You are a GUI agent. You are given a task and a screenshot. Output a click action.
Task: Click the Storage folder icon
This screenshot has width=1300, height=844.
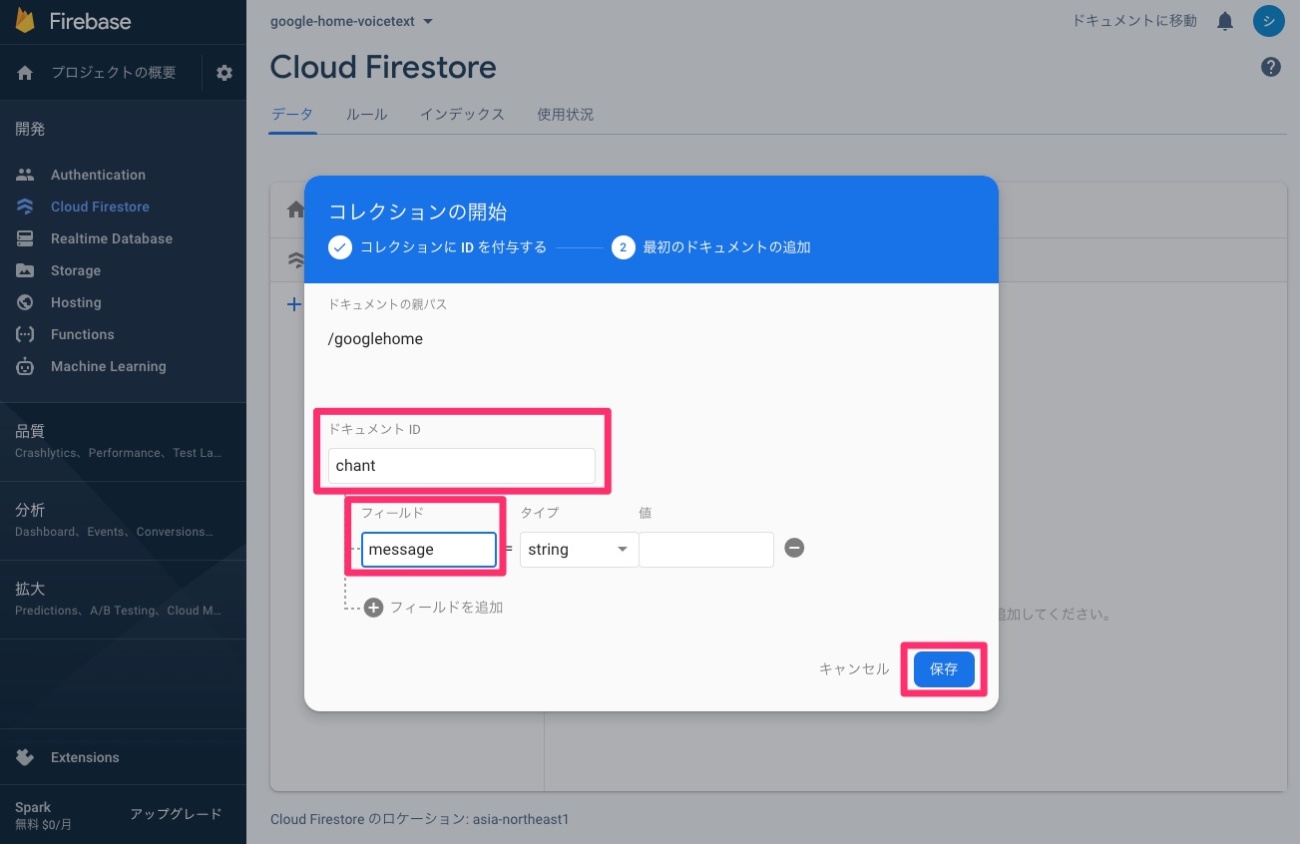point(25,271)
